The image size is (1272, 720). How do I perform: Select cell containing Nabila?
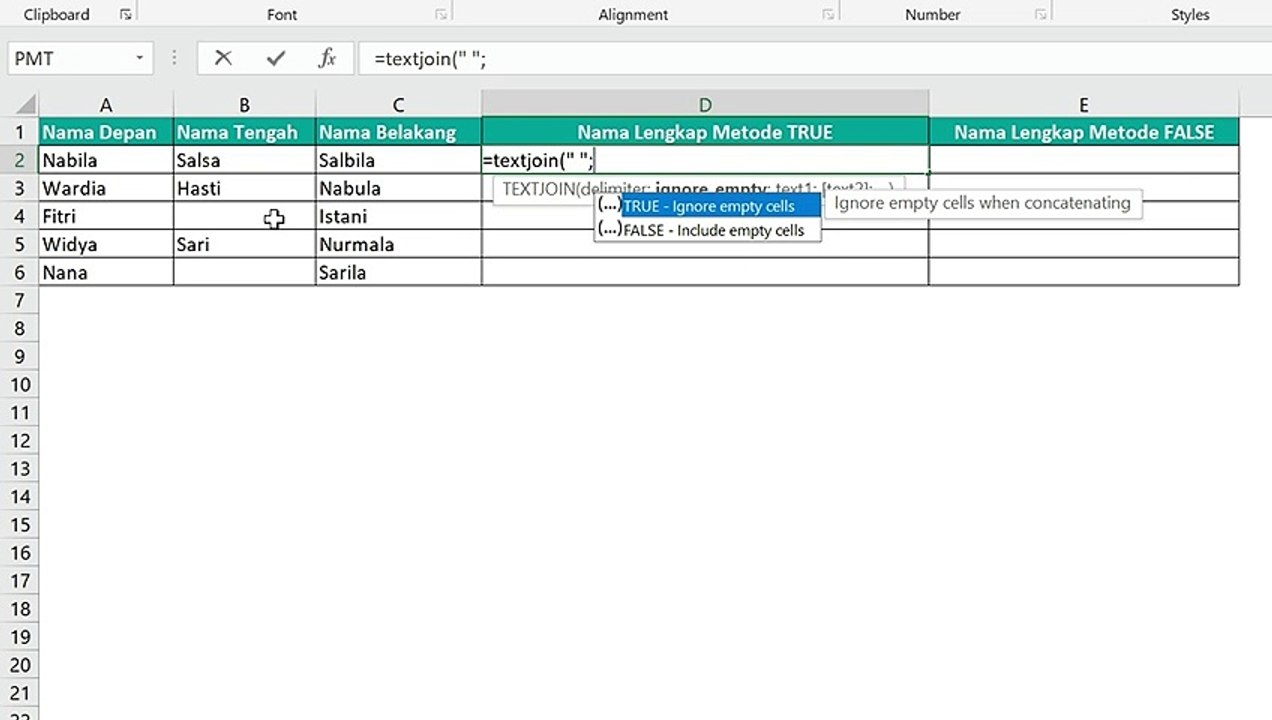pyautogui.click(x=106, y=160)
